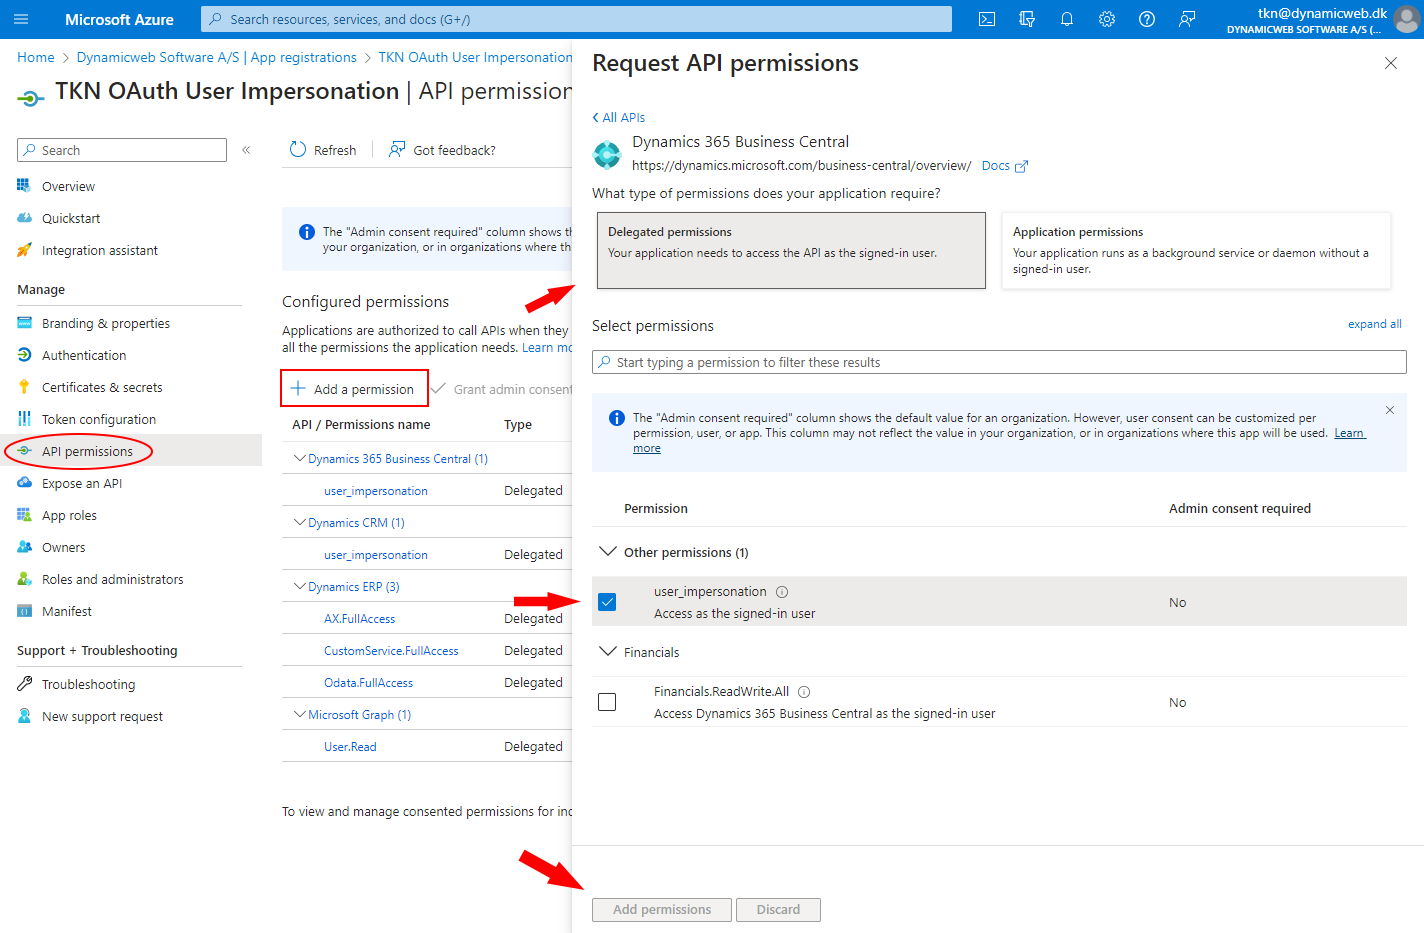This screenshot has height=933, width=1424.
Task: Dismiss the admin consent info banner
Action: click(x=1390, y=410)
